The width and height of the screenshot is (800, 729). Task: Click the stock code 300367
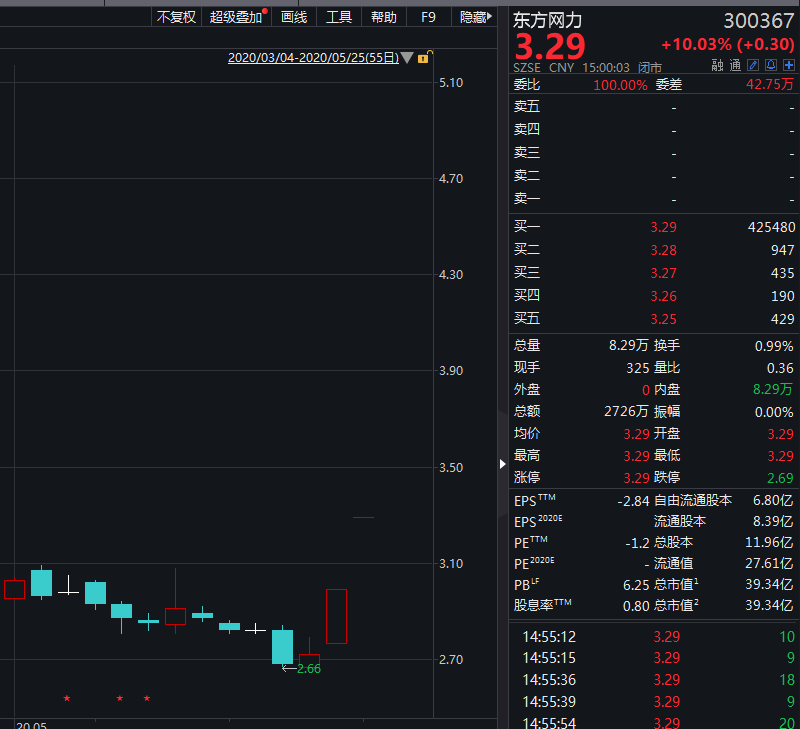point(759,21)
